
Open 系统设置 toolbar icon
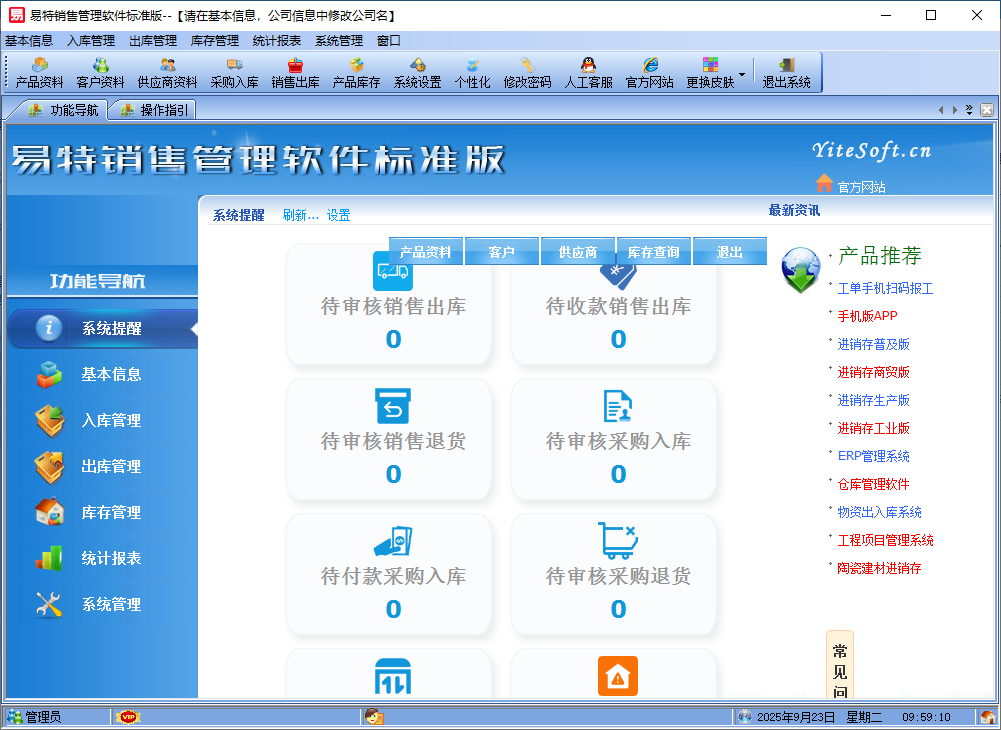pyautogui.click(x=418, y=73)
